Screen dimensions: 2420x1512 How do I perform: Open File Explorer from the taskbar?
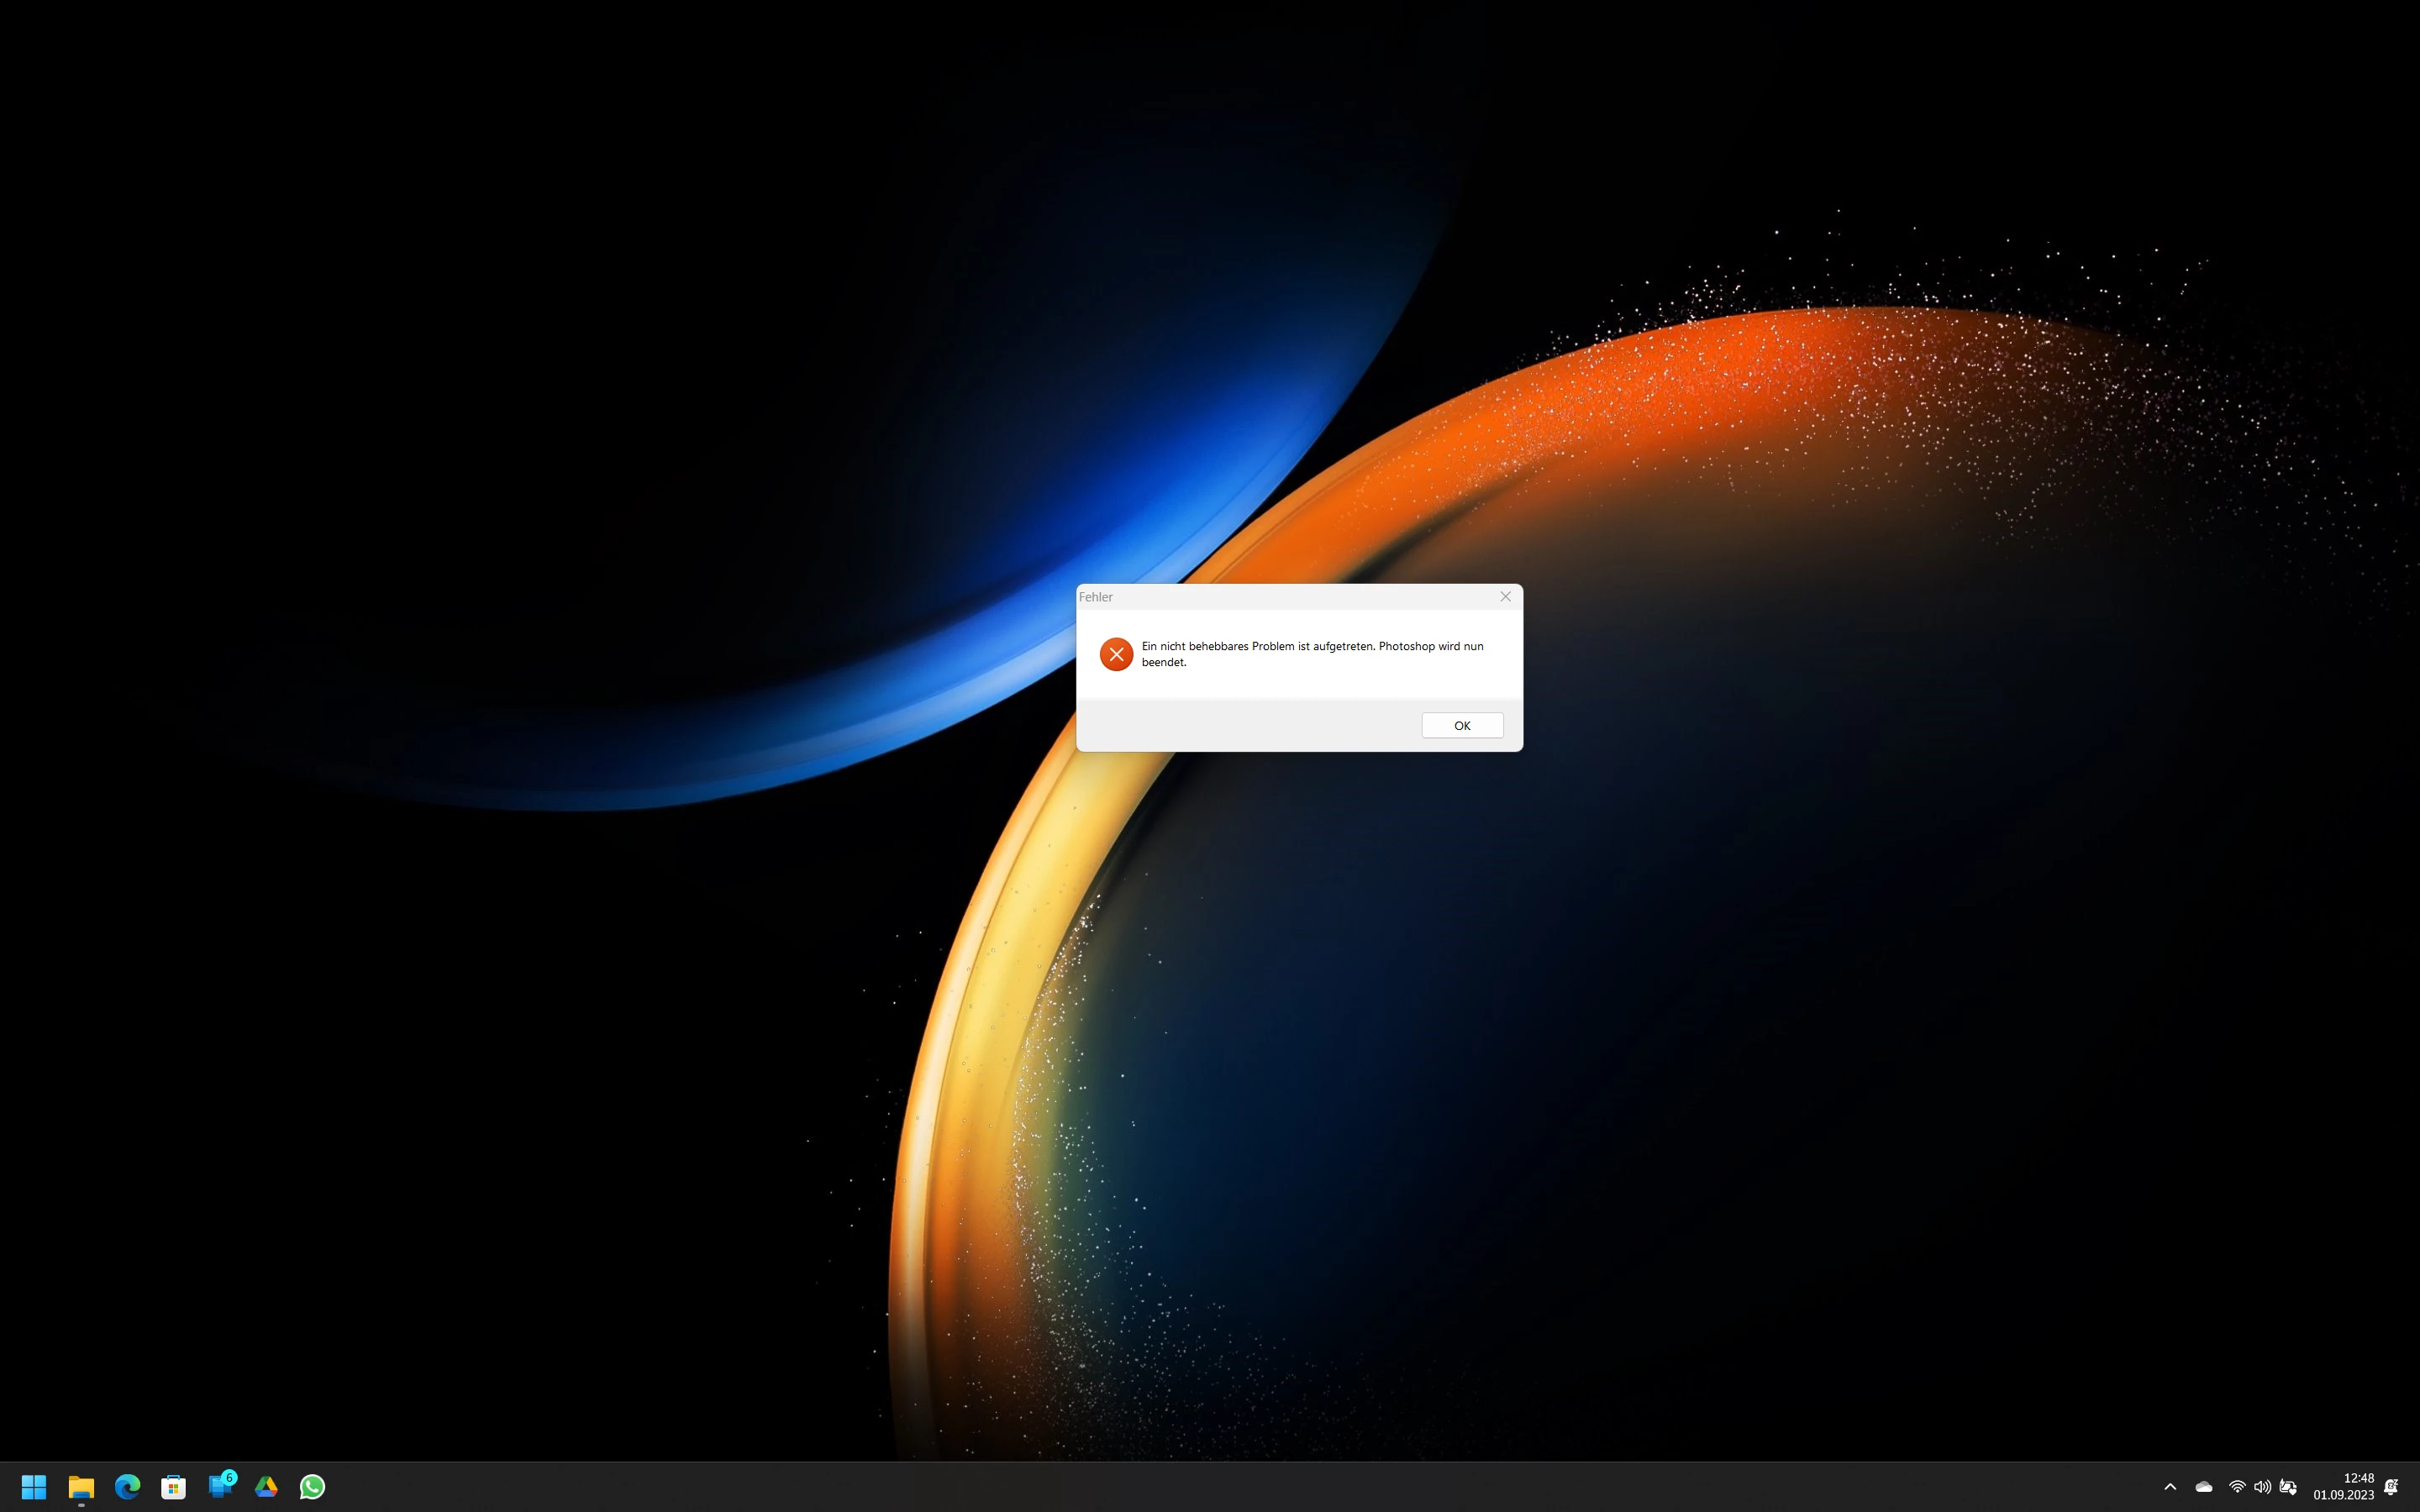coord(81,1486)
